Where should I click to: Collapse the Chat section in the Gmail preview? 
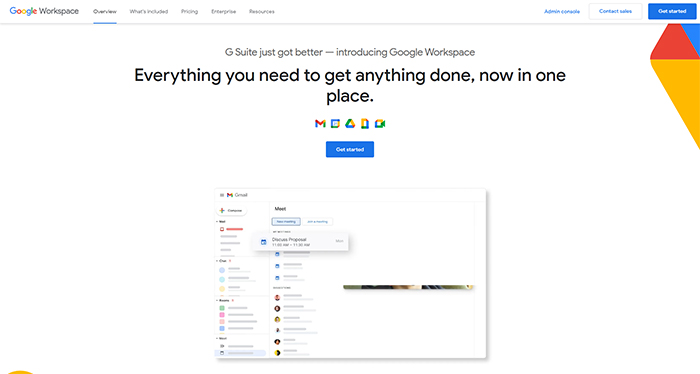(217, 261)
